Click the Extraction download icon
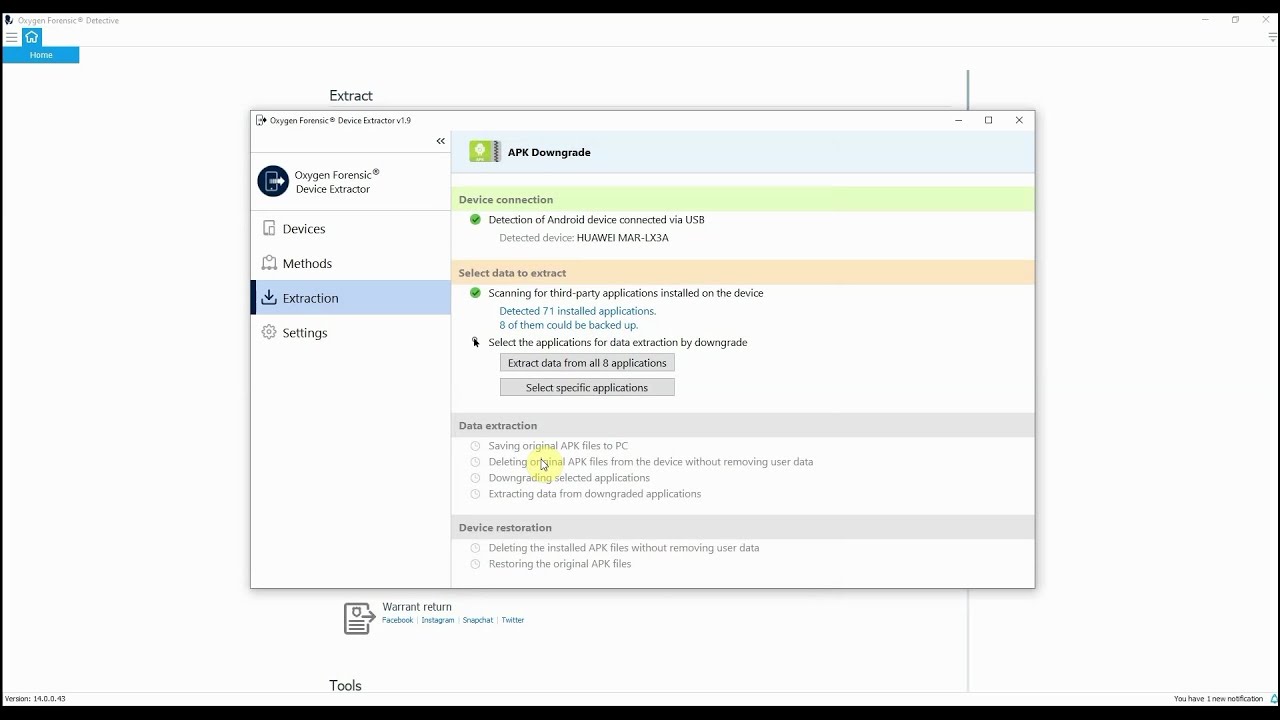Screen dimensions: 1280x720 tap(269, 297)
